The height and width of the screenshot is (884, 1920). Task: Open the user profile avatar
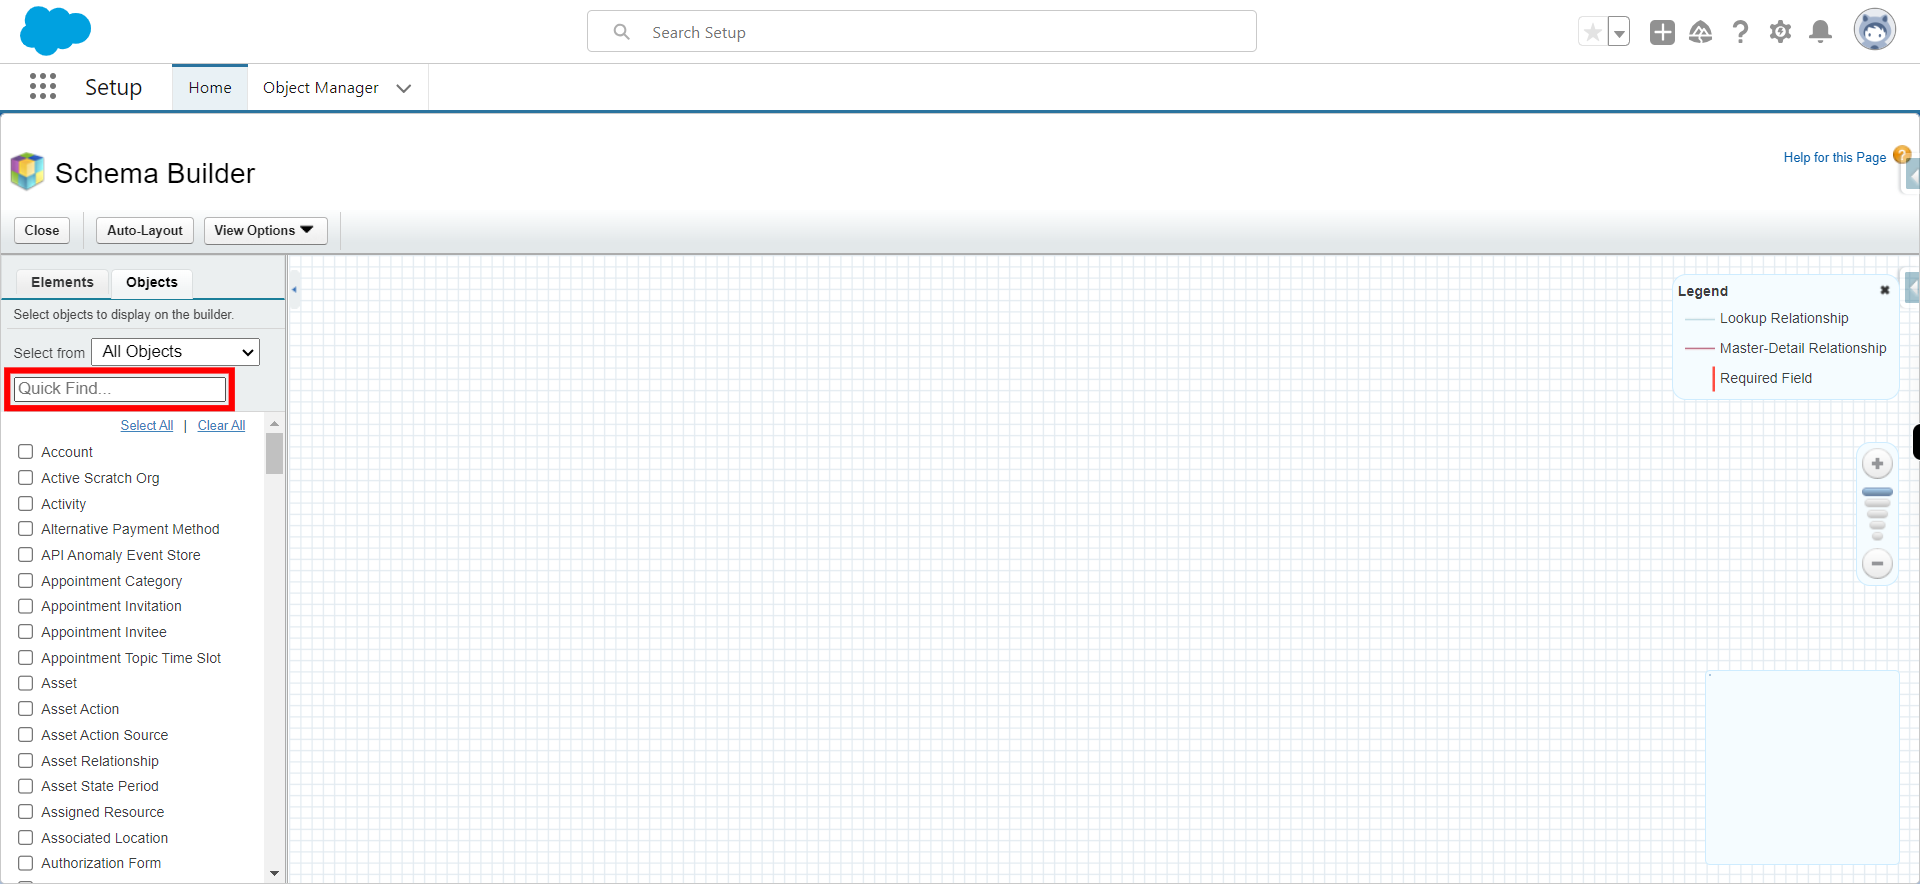coord(1875,30)
